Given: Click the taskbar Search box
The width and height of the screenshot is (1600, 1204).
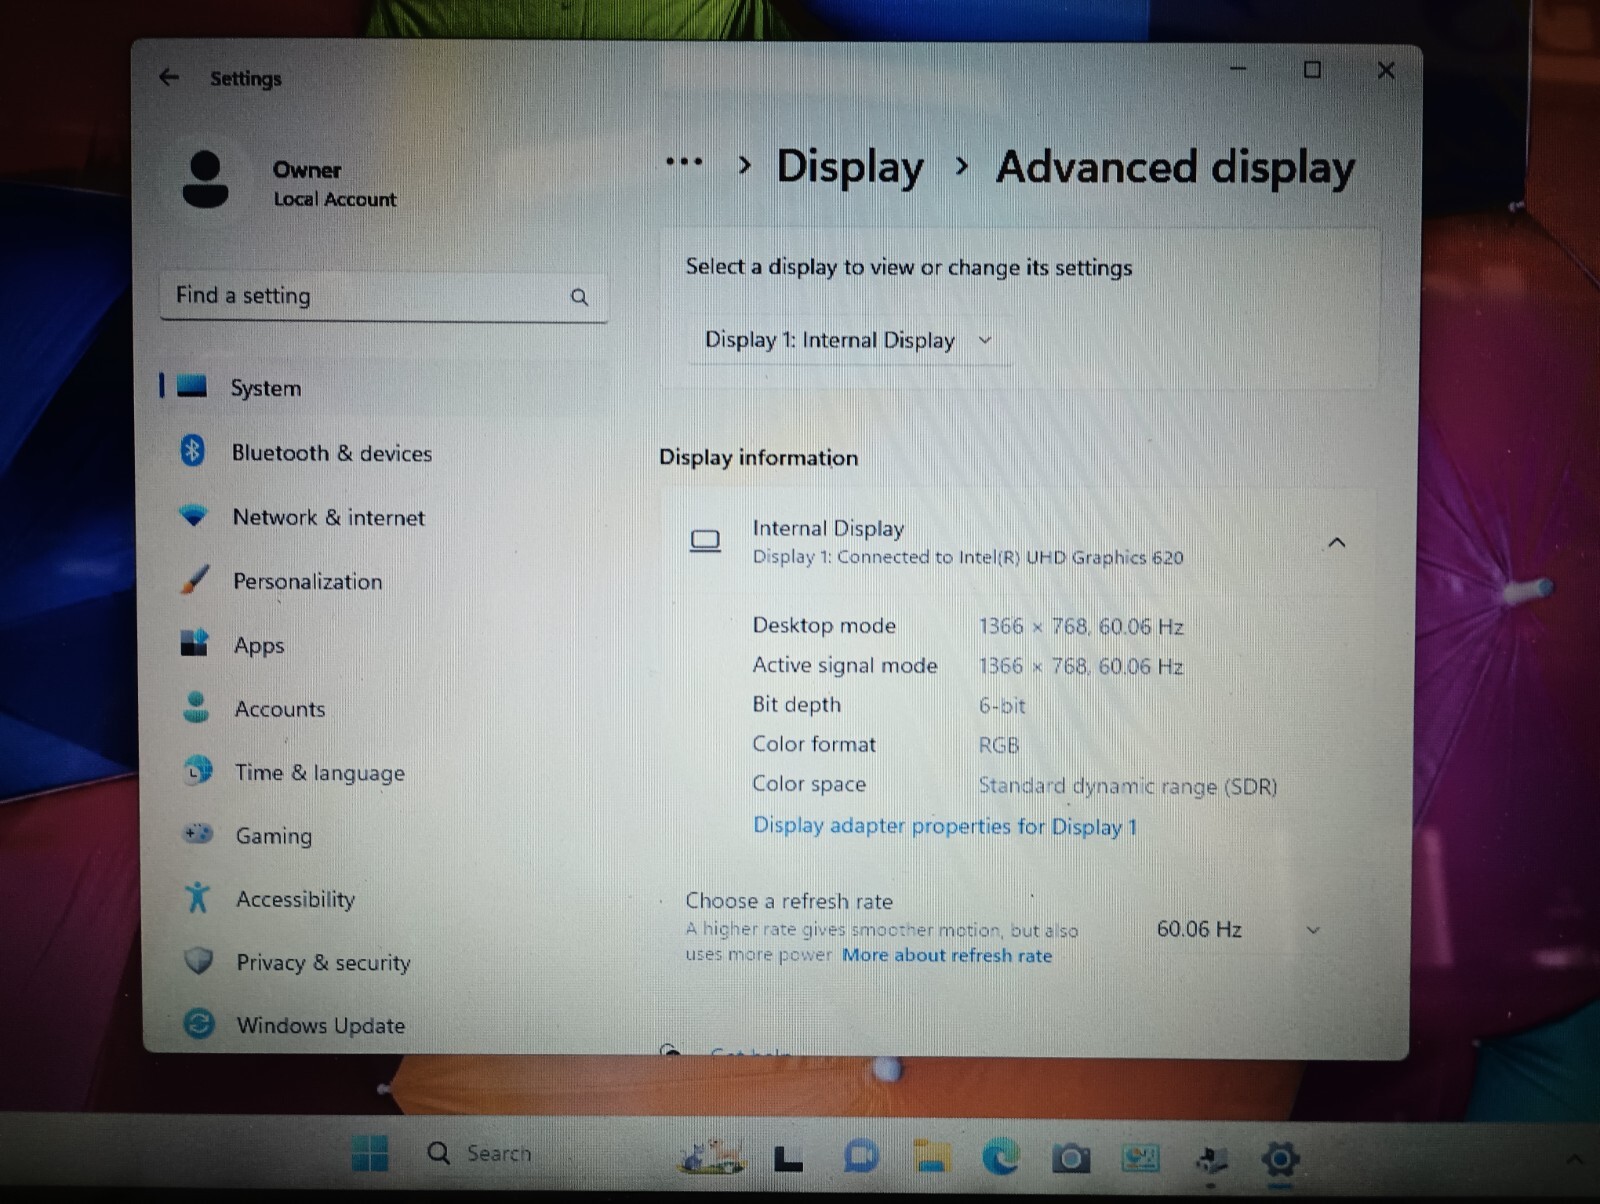Looking at the screenshot, I should pos(480,1153).
